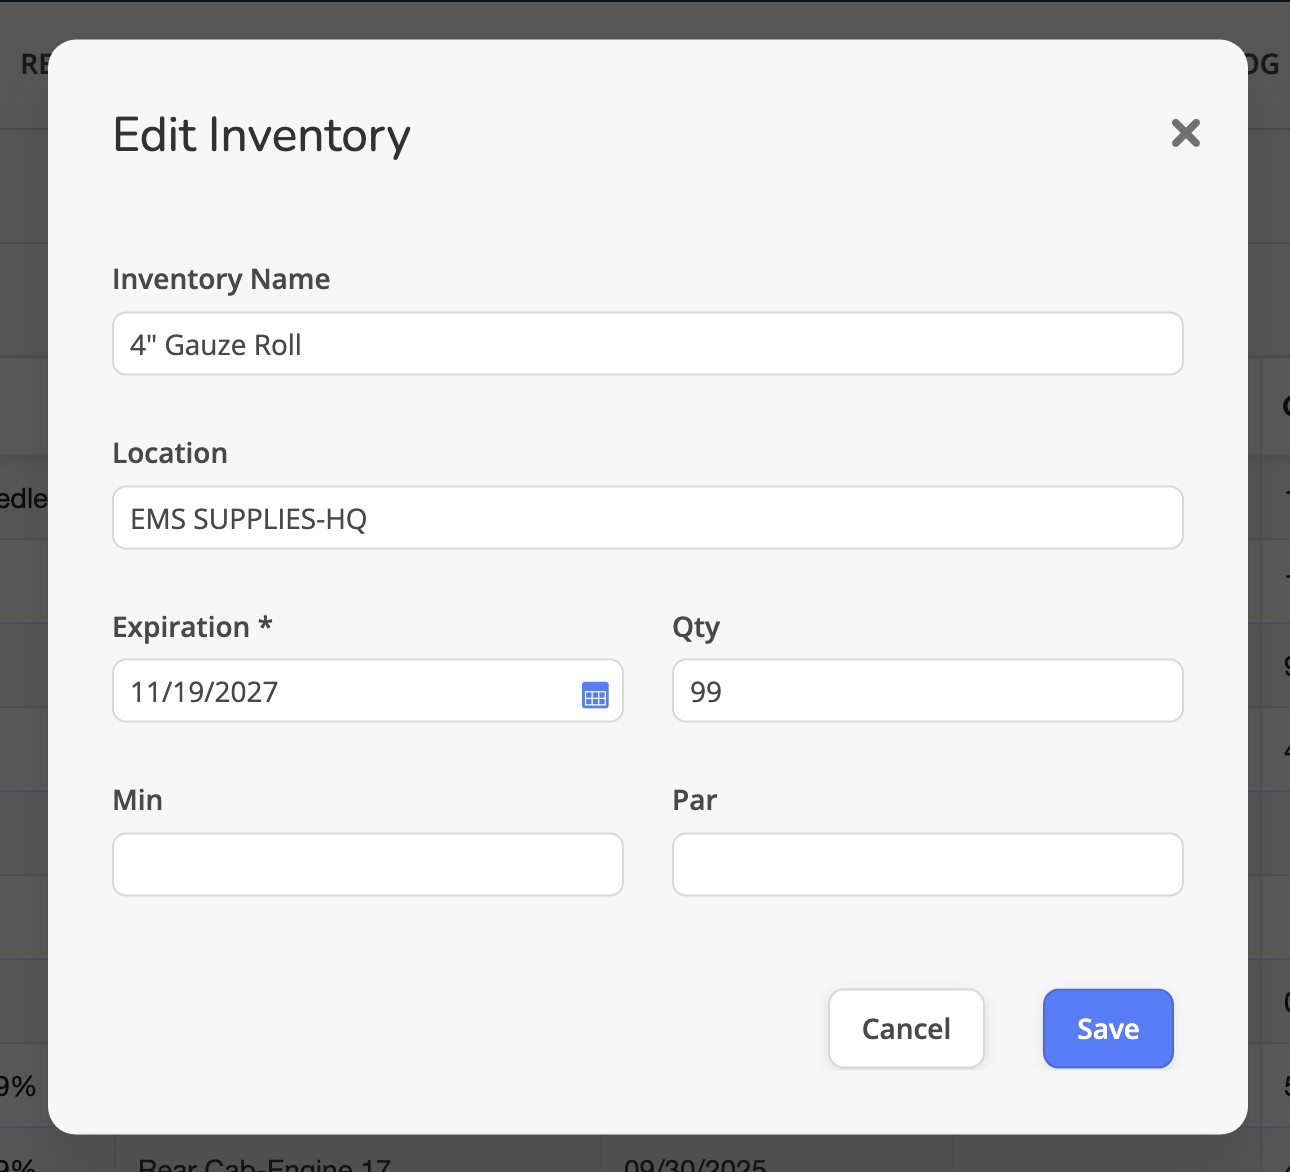Screen dimensions: 1290x1172
Task: Click the Inventory Name label
Action: click(x=221, y=279)
